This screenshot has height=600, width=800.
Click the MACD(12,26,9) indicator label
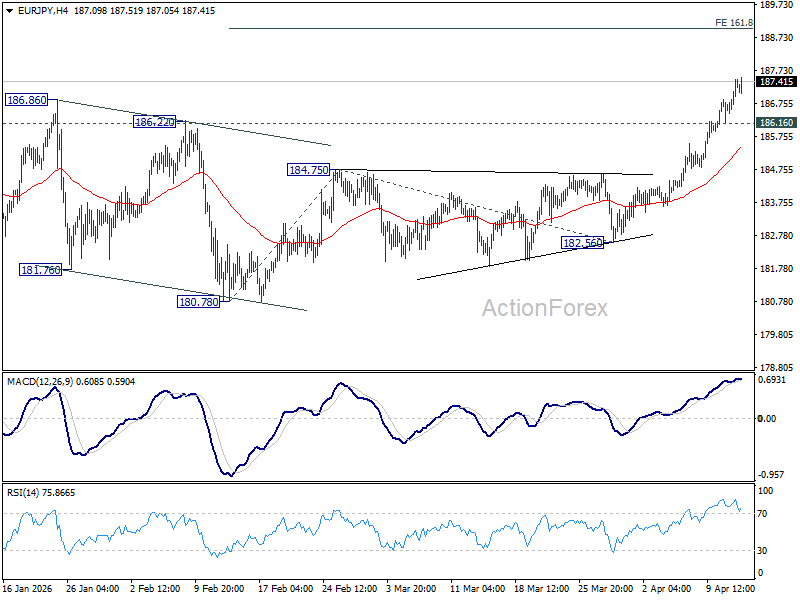(40, 382)
